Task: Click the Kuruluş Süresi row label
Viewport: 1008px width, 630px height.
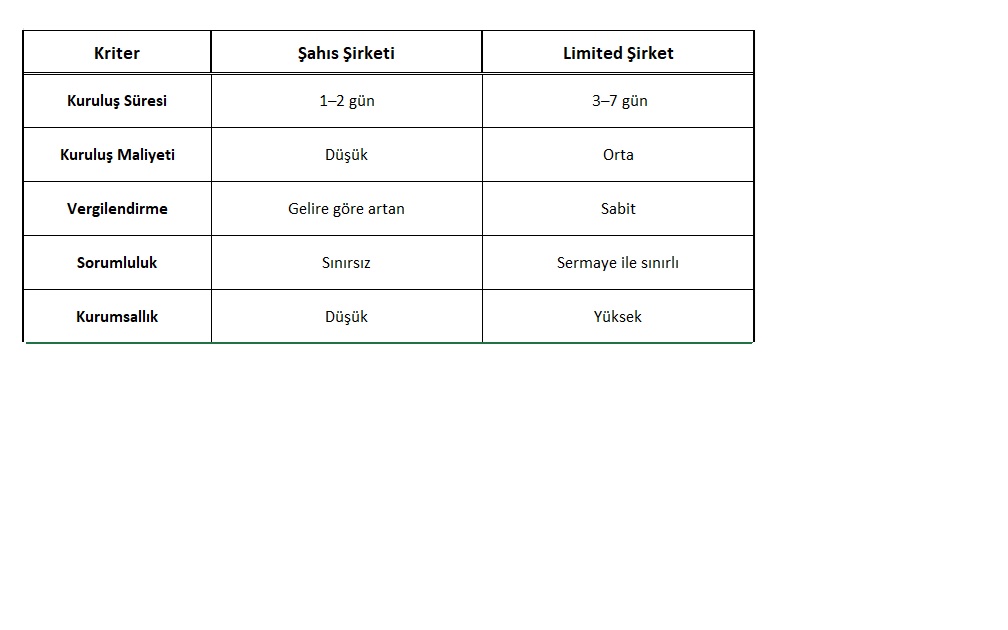Action: pos(117,101)
